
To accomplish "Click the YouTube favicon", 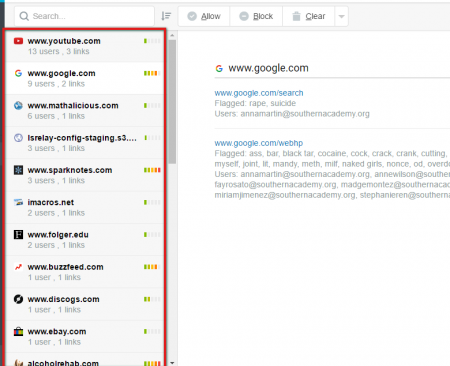I will pos(18,41).
